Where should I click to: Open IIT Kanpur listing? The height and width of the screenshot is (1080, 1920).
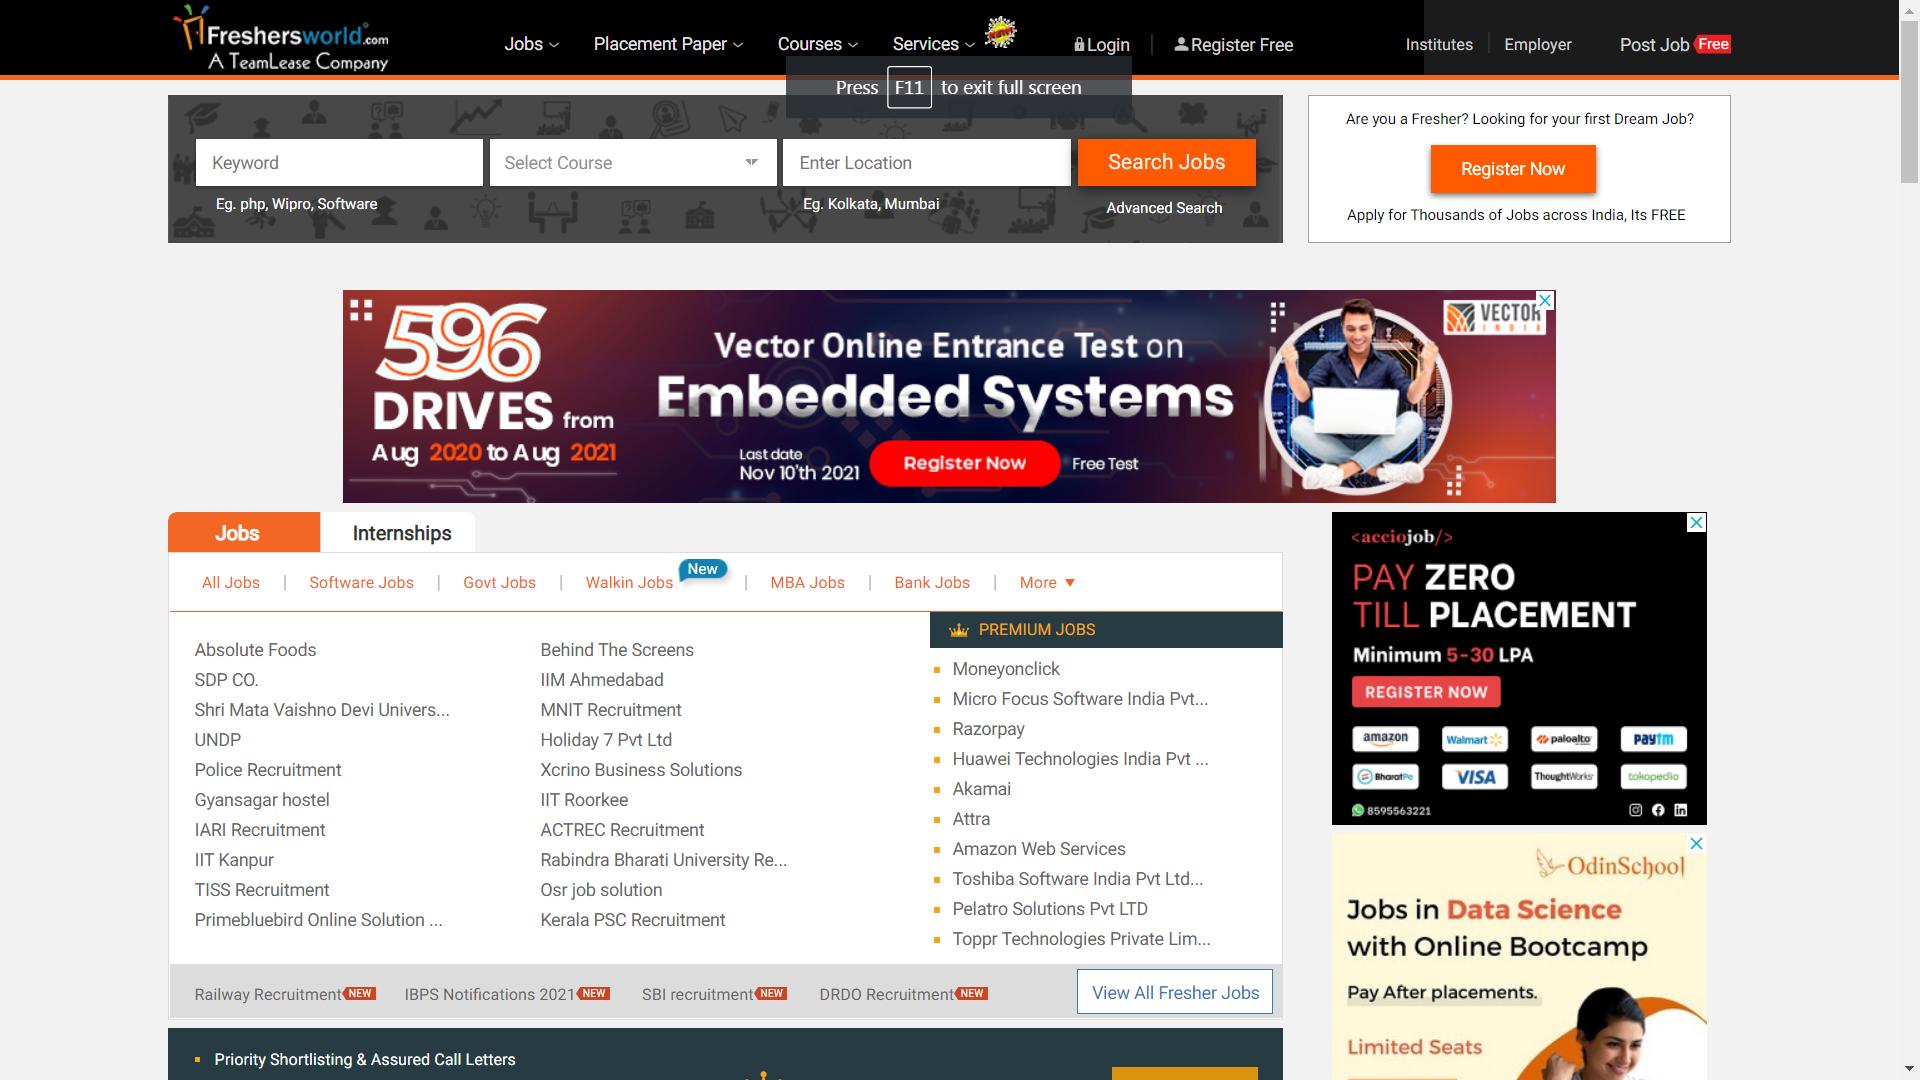(x=234, y=860)
